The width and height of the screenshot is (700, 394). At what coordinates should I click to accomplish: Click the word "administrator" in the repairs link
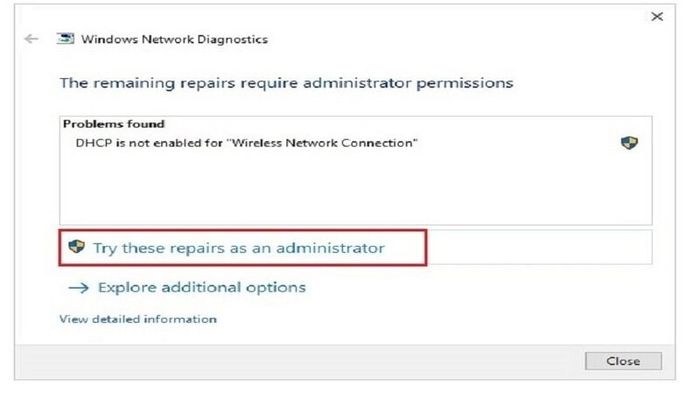click(330, 248)
